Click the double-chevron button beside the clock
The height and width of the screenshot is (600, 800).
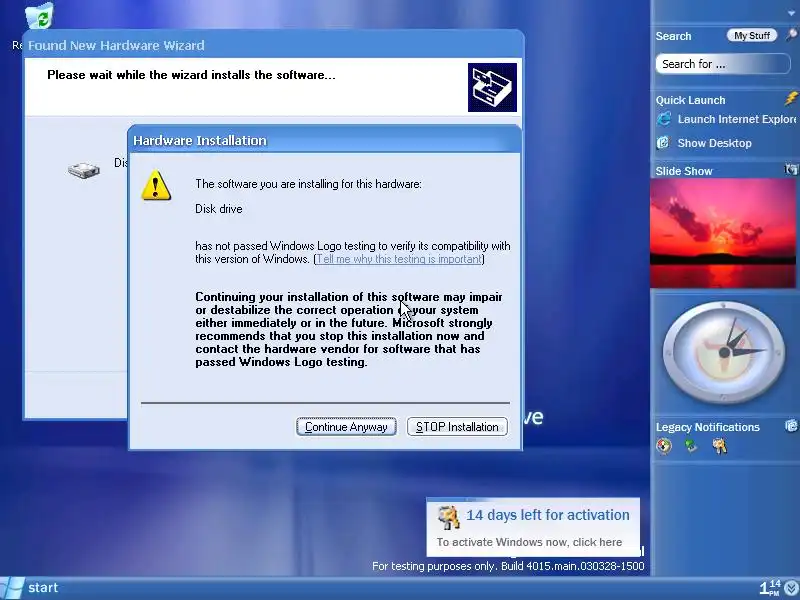792,589
